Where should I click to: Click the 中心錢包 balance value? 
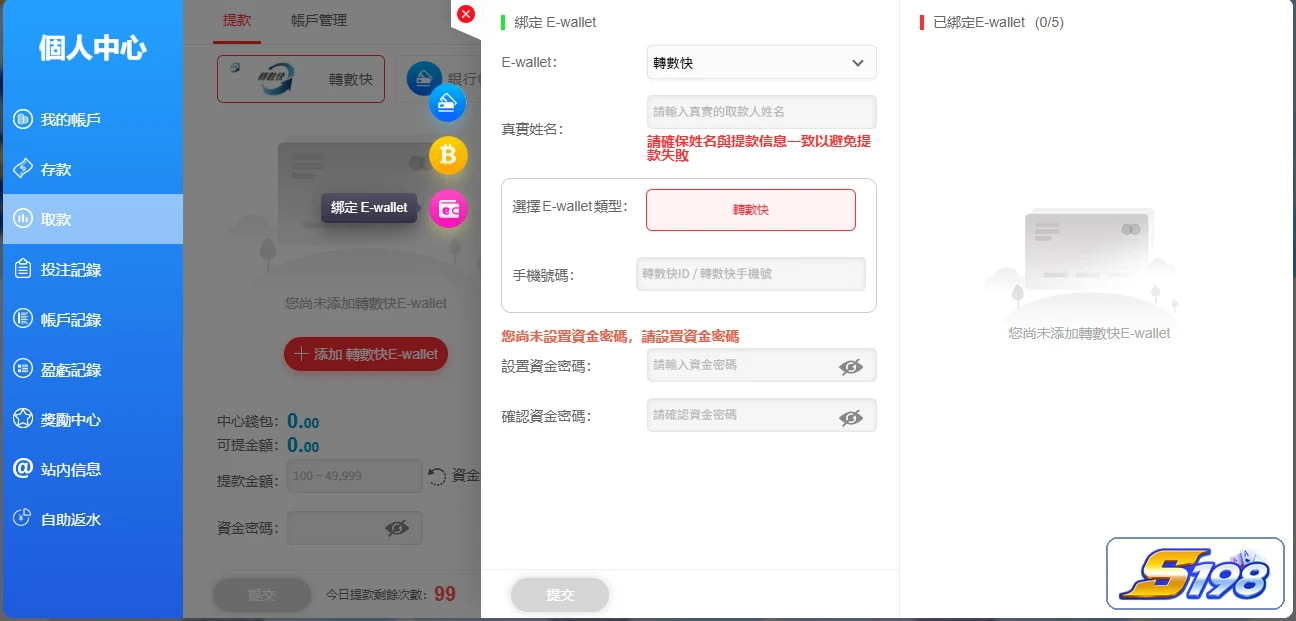304,421
